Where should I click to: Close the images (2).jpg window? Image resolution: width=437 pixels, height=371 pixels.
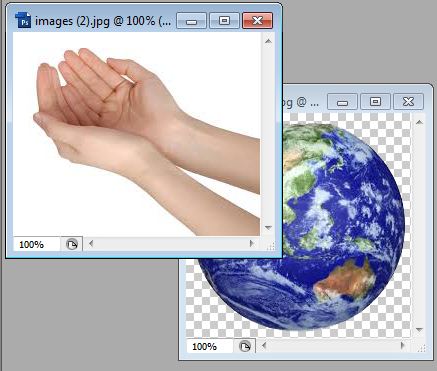click(x=257, y=21)
